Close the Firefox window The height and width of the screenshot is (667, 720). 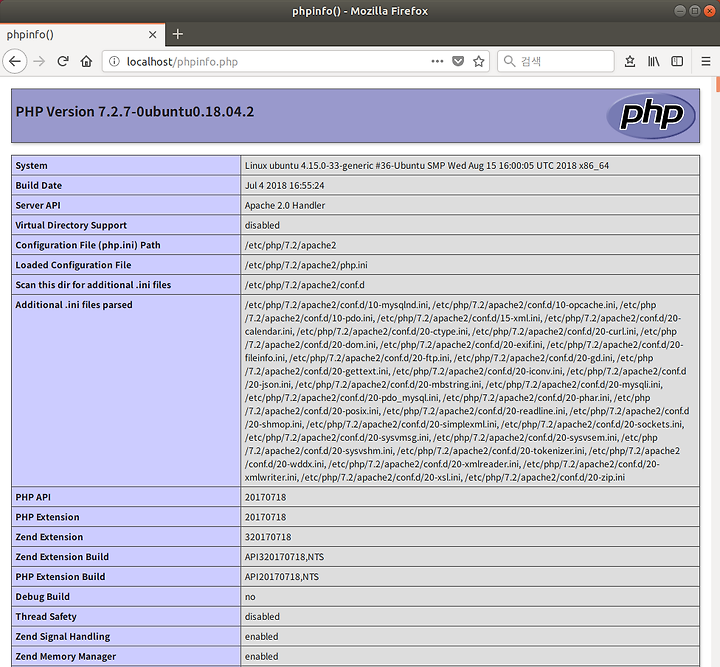(x=709, y=11)
